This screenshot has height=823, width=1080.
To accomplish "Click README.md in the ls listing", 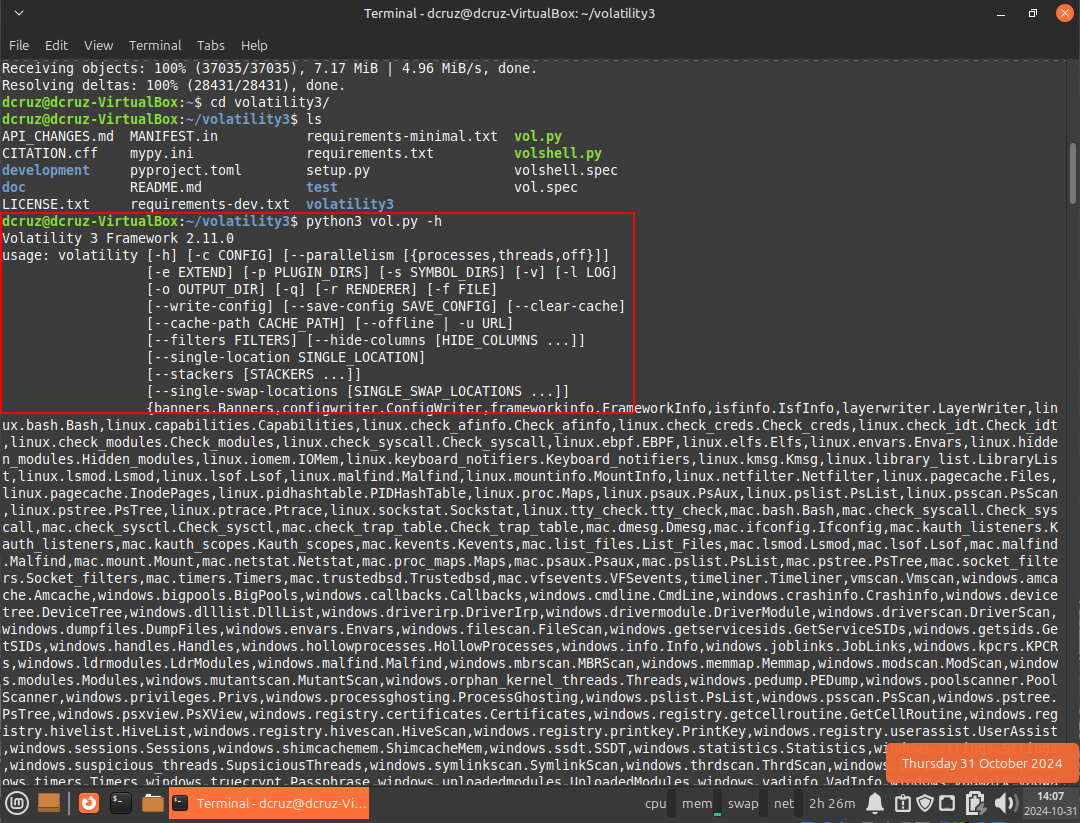I will (x=166, y=187).
